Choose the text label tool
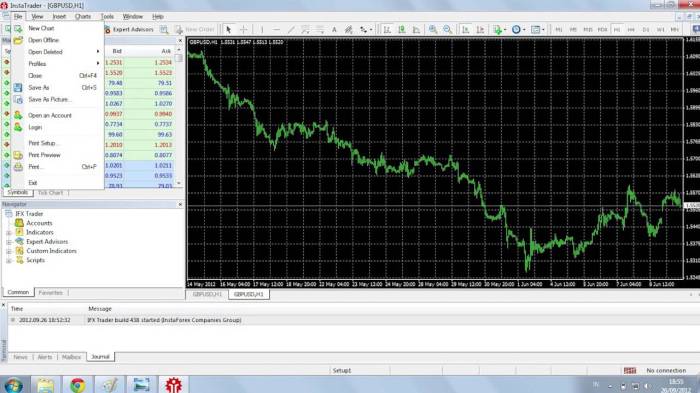 (x=349, y=29)
